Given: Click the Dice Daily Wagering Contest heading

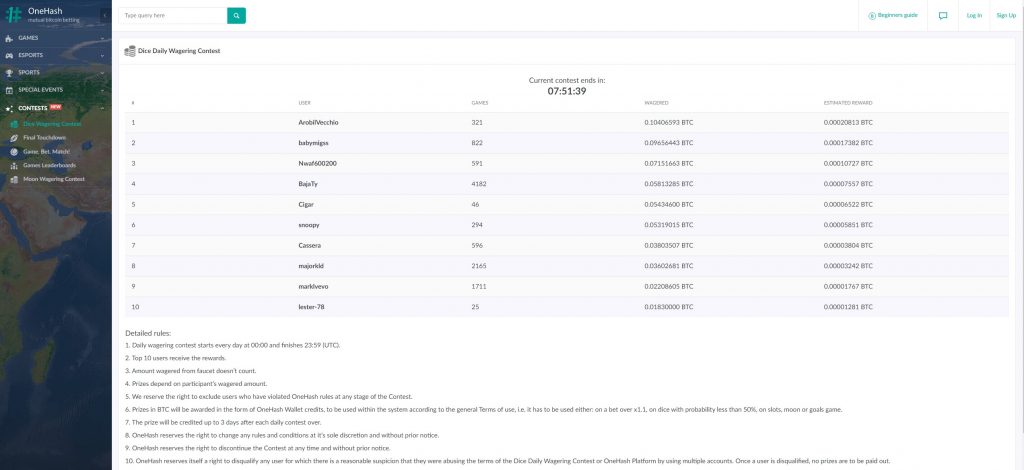Looking at the screenshot, I should pyautogui.click(x=179, y=51).
